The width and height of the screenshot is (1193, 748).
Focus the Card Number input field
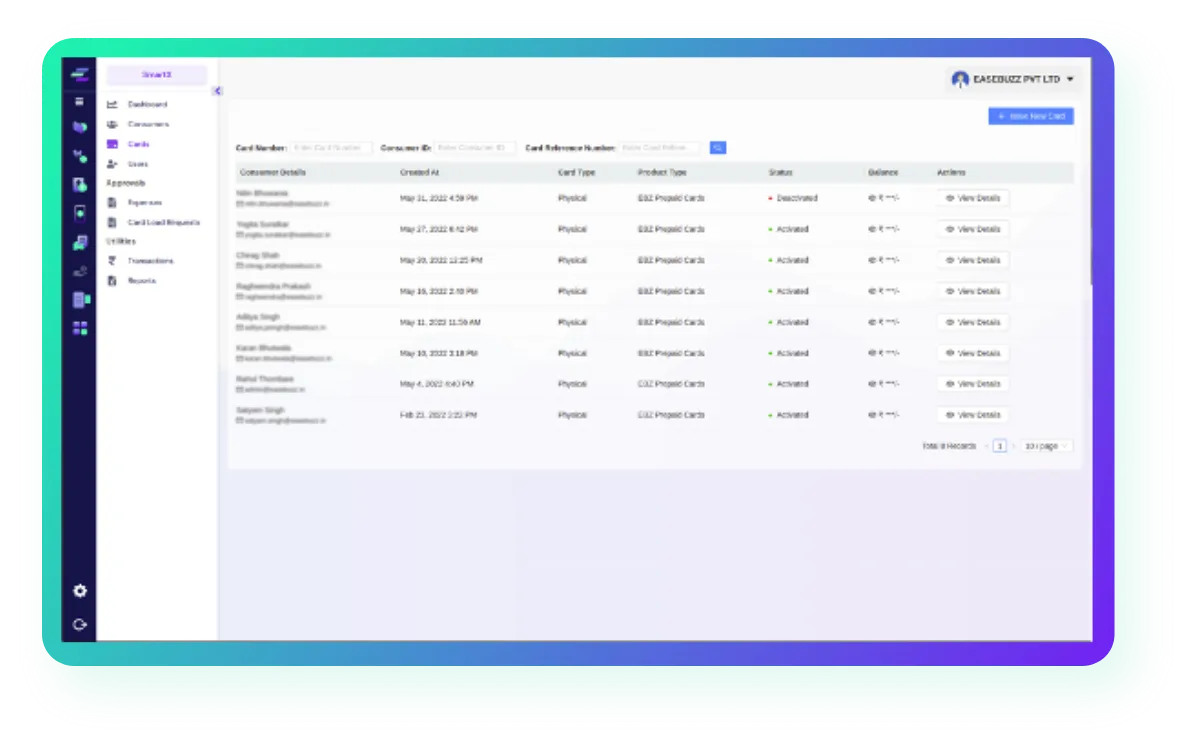tap(331, 148)
